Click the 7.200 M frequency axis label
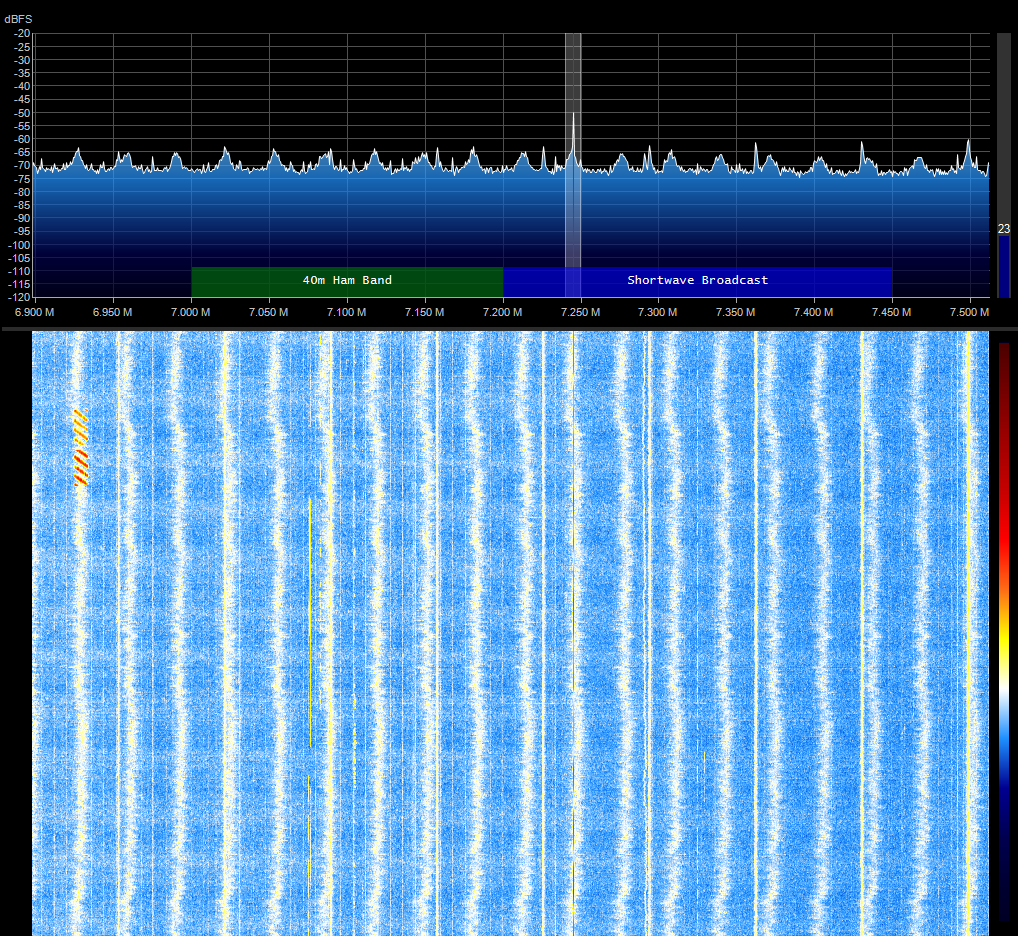1018x936 pixels. coord(502,313)
